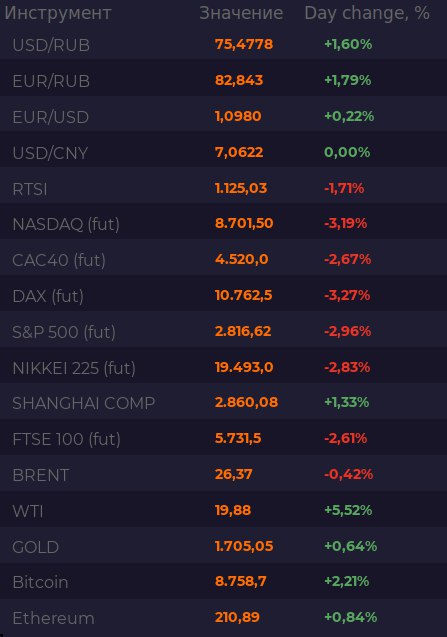Open the Bitcoin instrument row

pyautogui.click(x=224, y=582)
